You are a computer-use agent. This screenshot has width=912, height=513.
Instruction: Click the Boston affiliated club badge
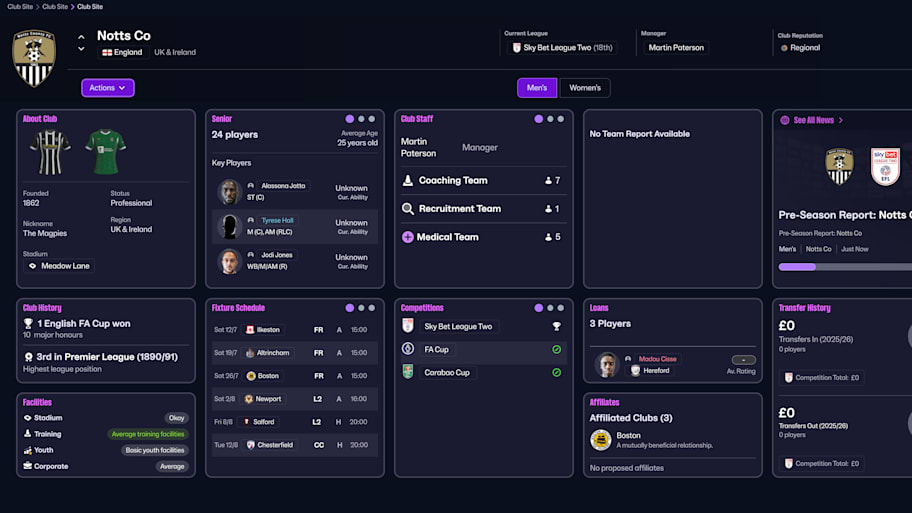(x=600, y=440)
